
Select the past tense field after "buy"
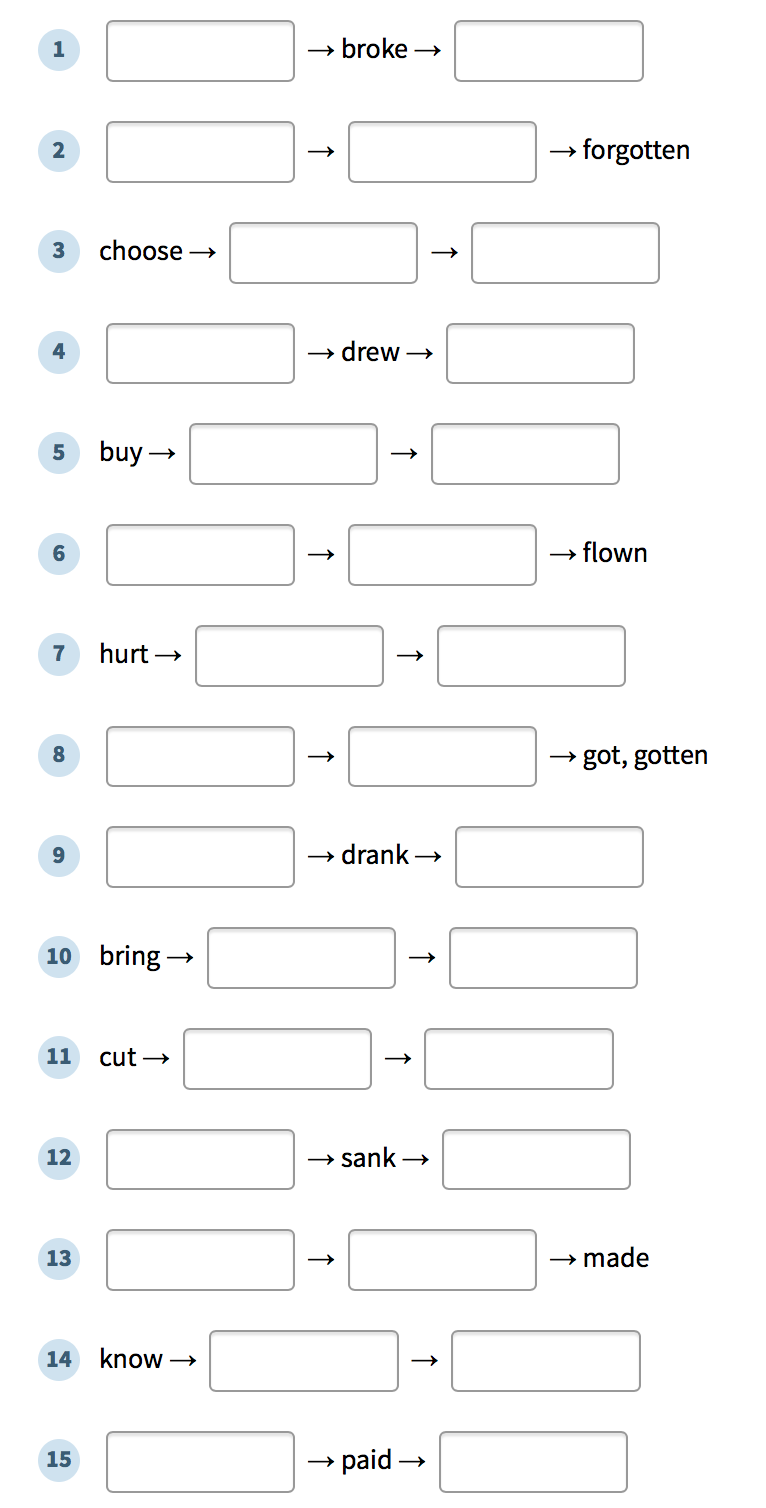(284, 454)
